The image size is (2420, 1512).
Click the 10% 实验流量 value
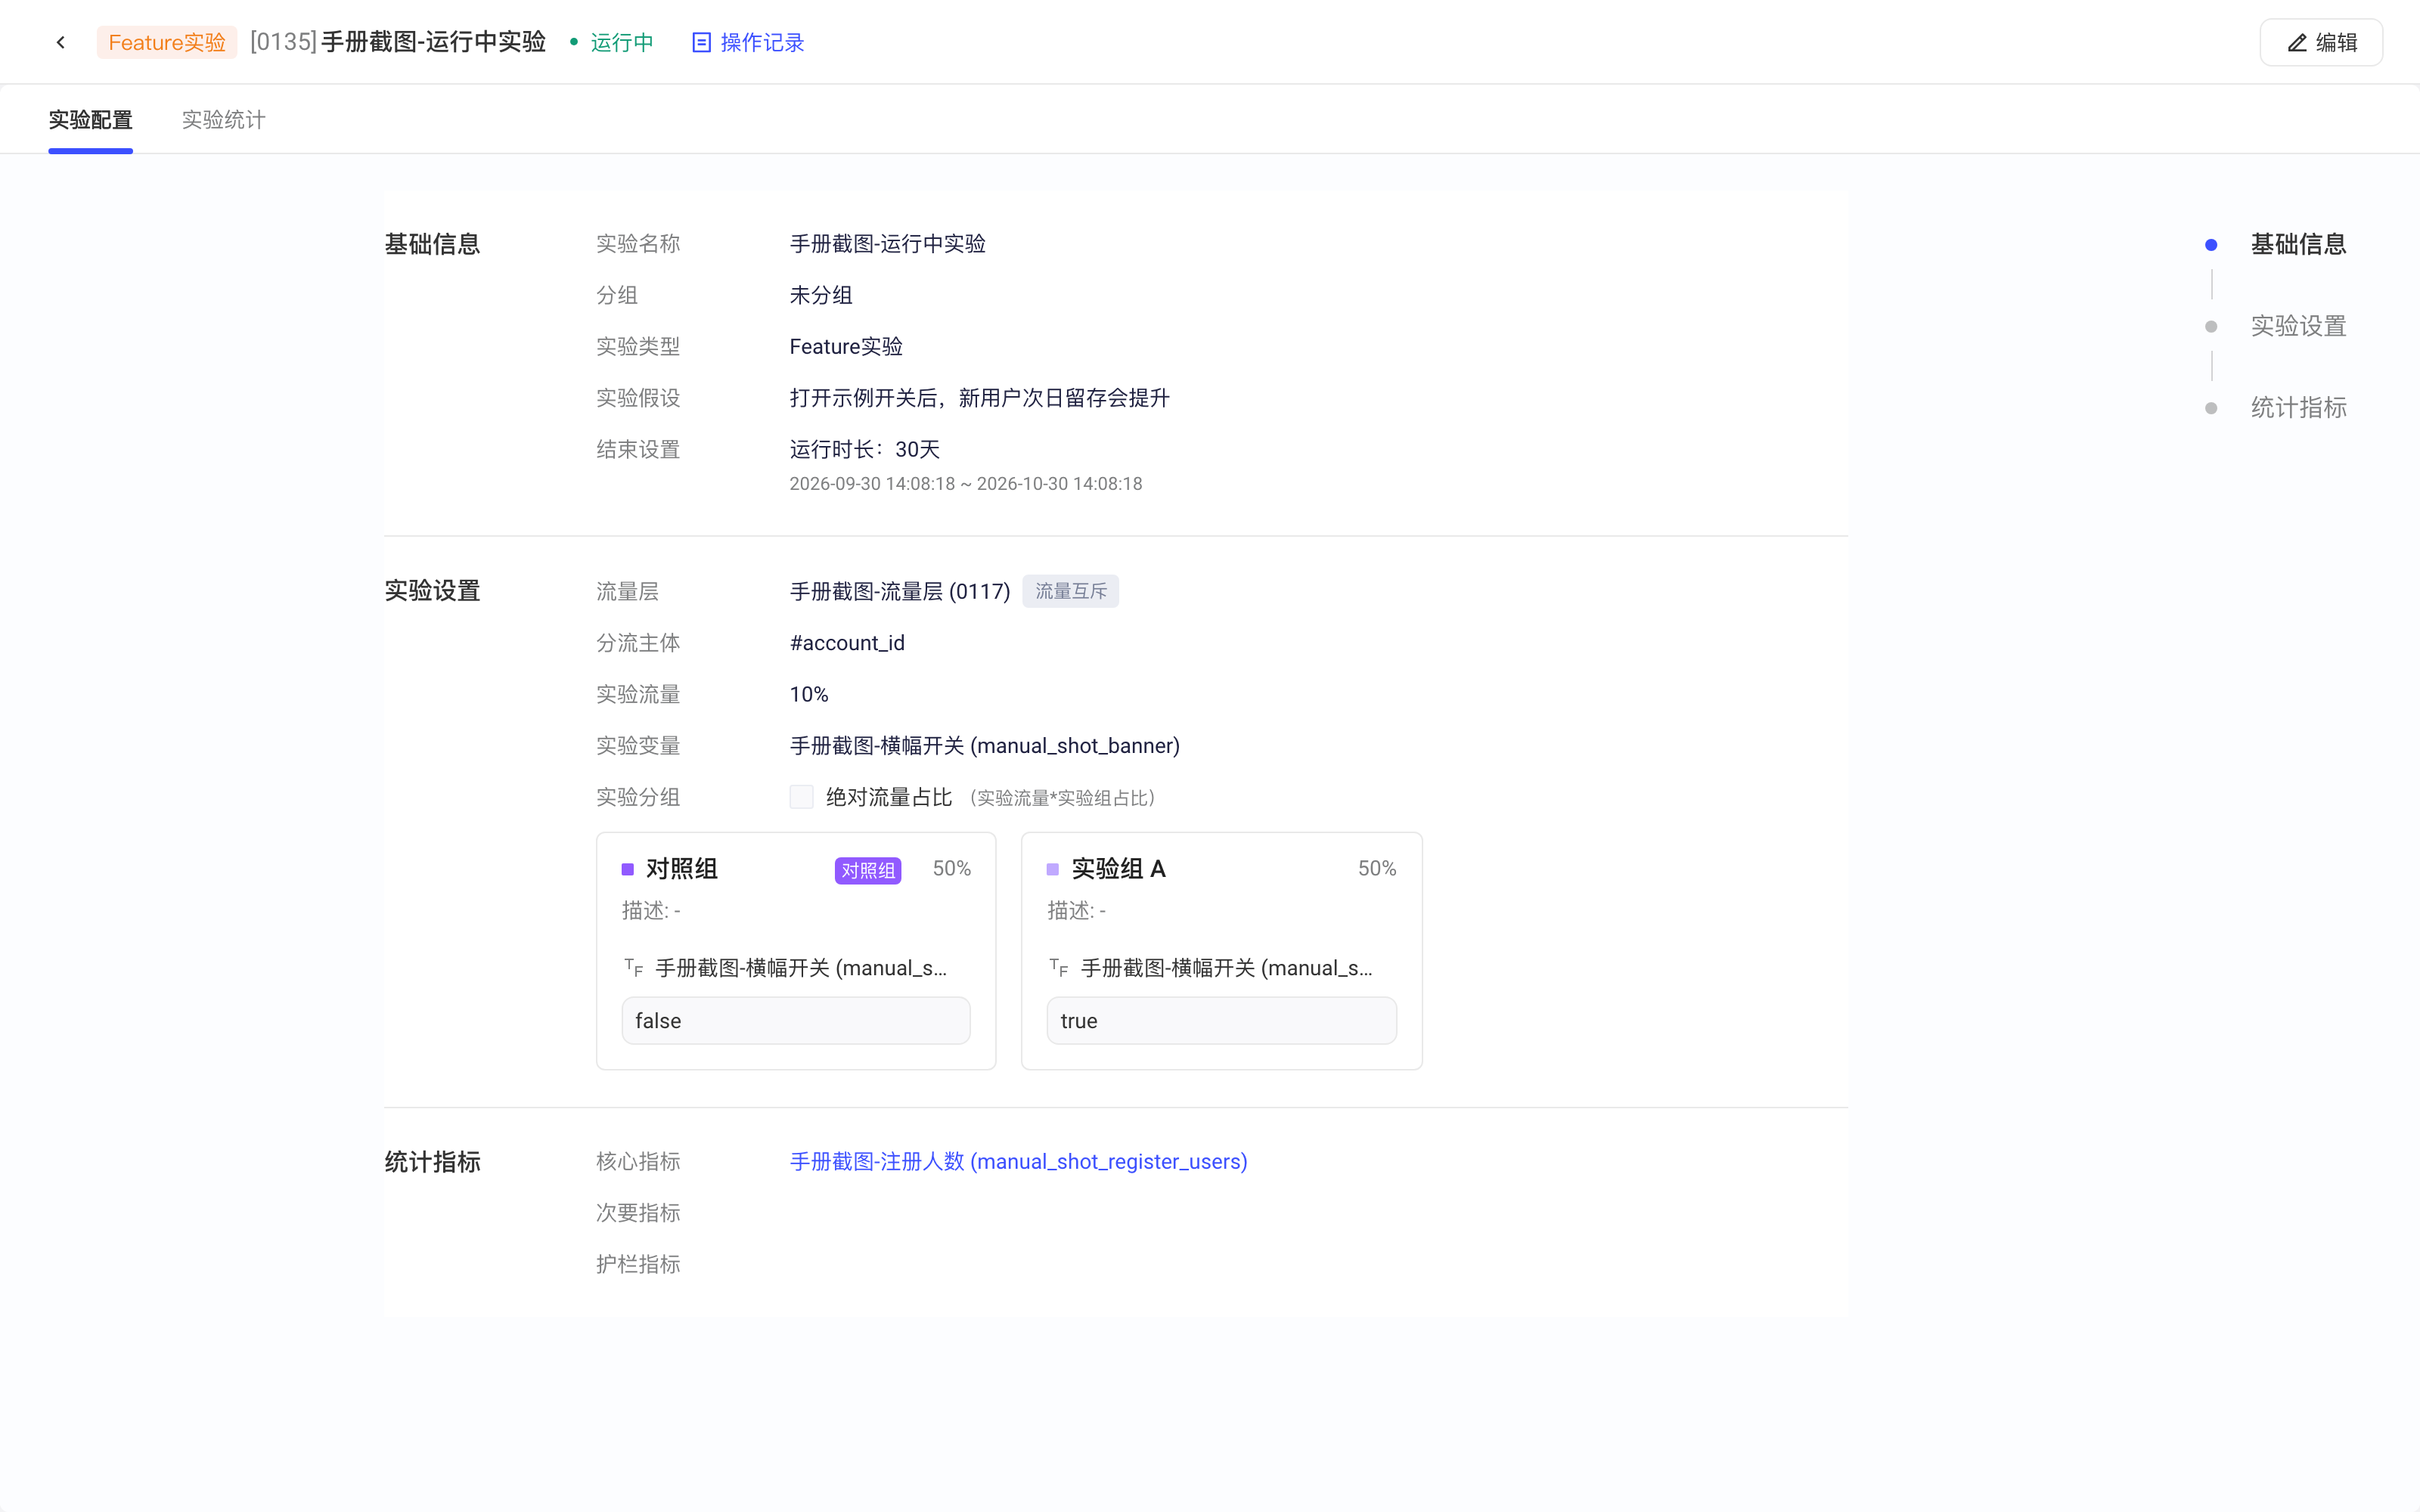pyautogui.click(x=808, y=694)
